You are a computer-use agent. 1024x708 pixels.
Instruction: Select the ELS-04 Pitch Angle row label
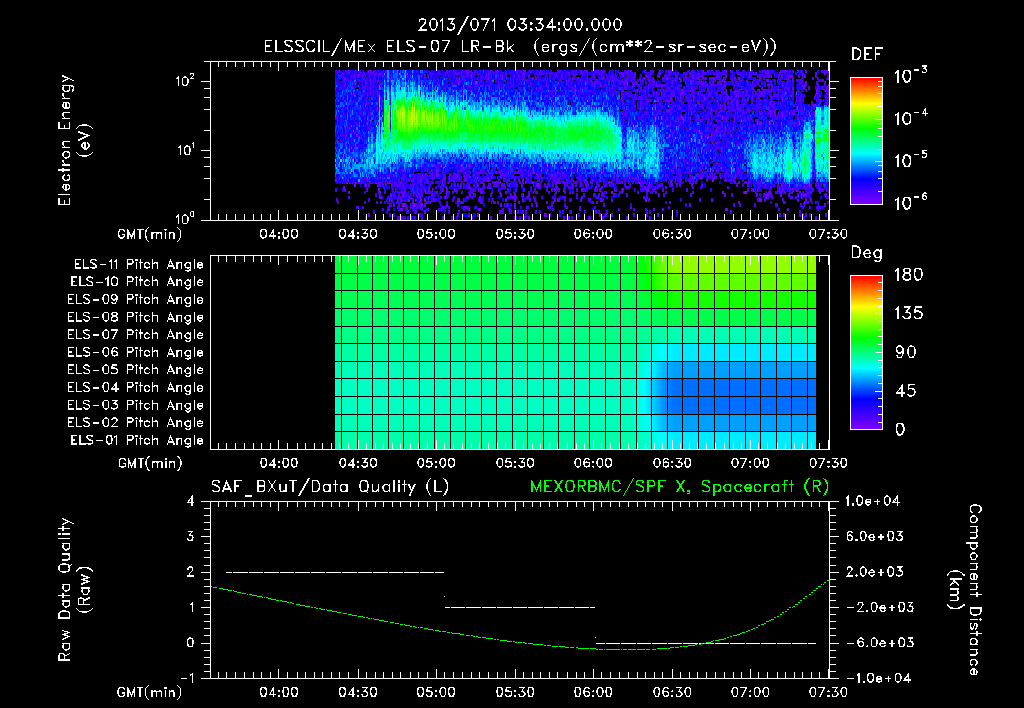pyautogui.click(x=135, y=388)
